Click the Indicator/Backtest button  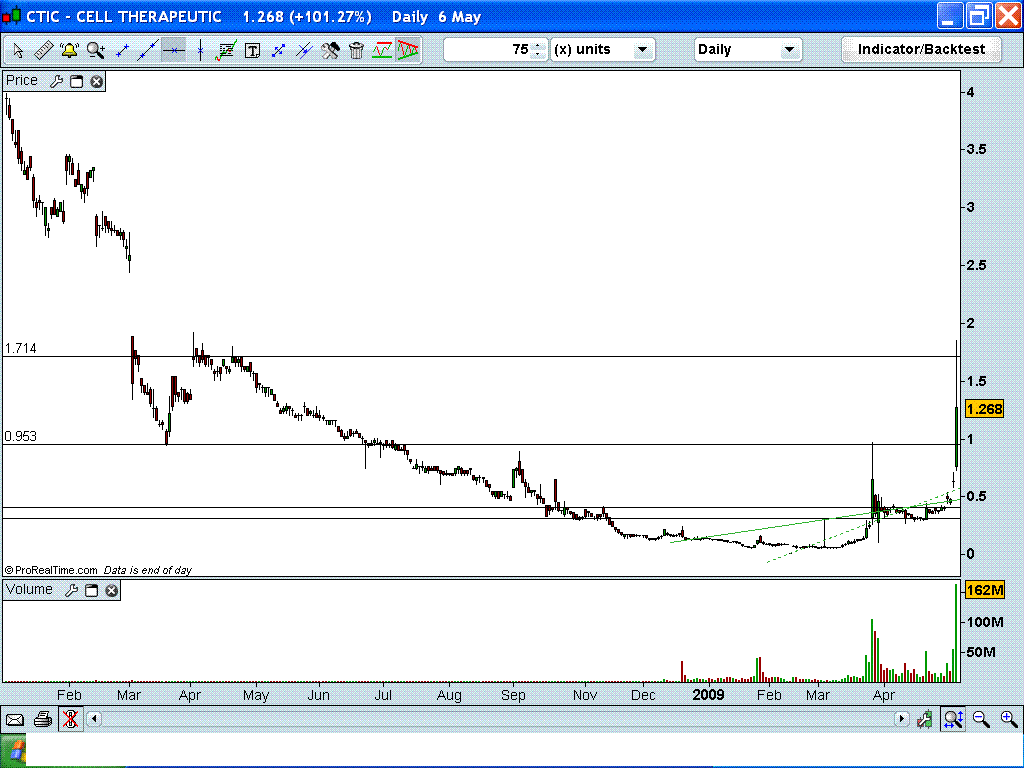[921, 50]
